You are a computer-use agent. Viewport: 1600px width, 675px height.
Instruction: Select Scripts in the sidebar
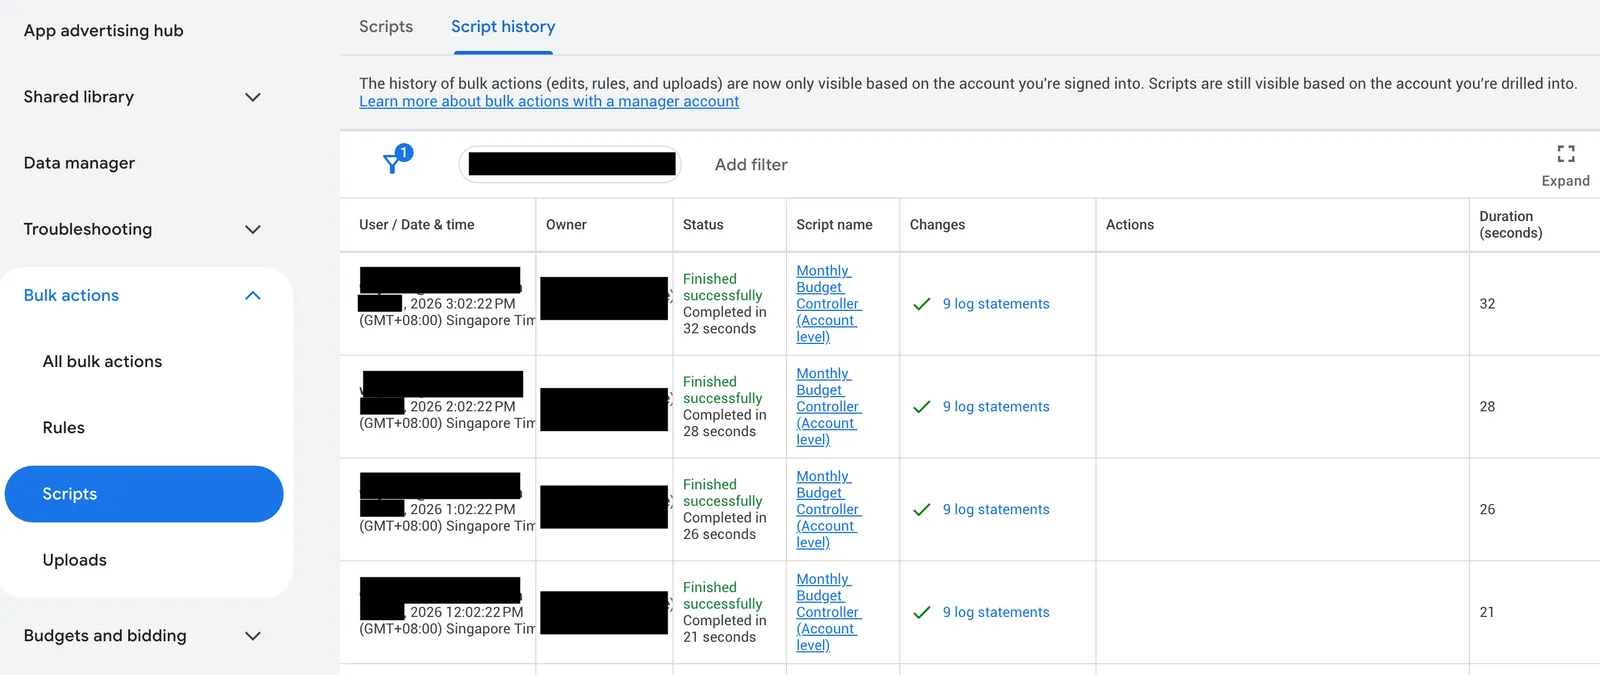point(144,494)
